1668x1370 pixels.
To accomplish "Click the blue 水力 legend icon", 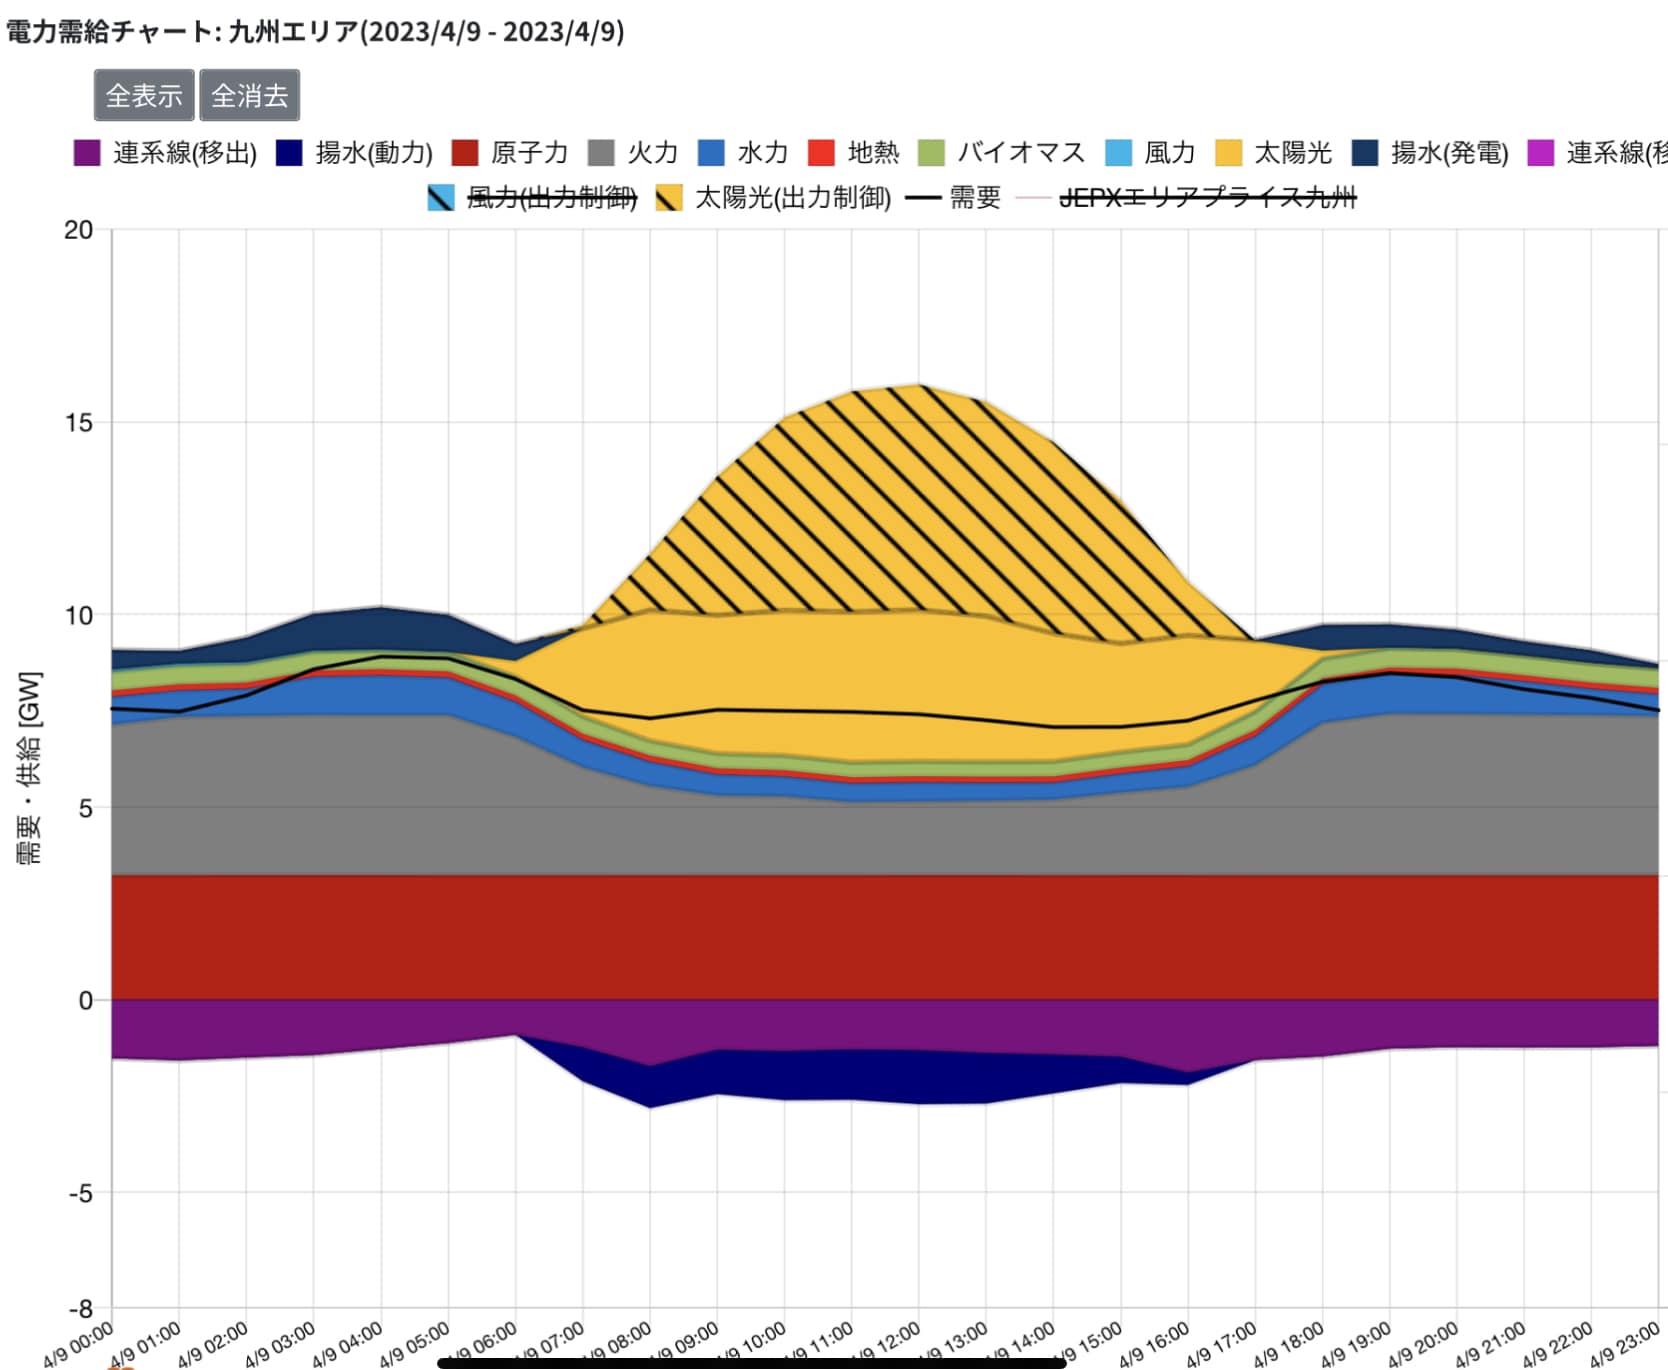I will (711, 153).
